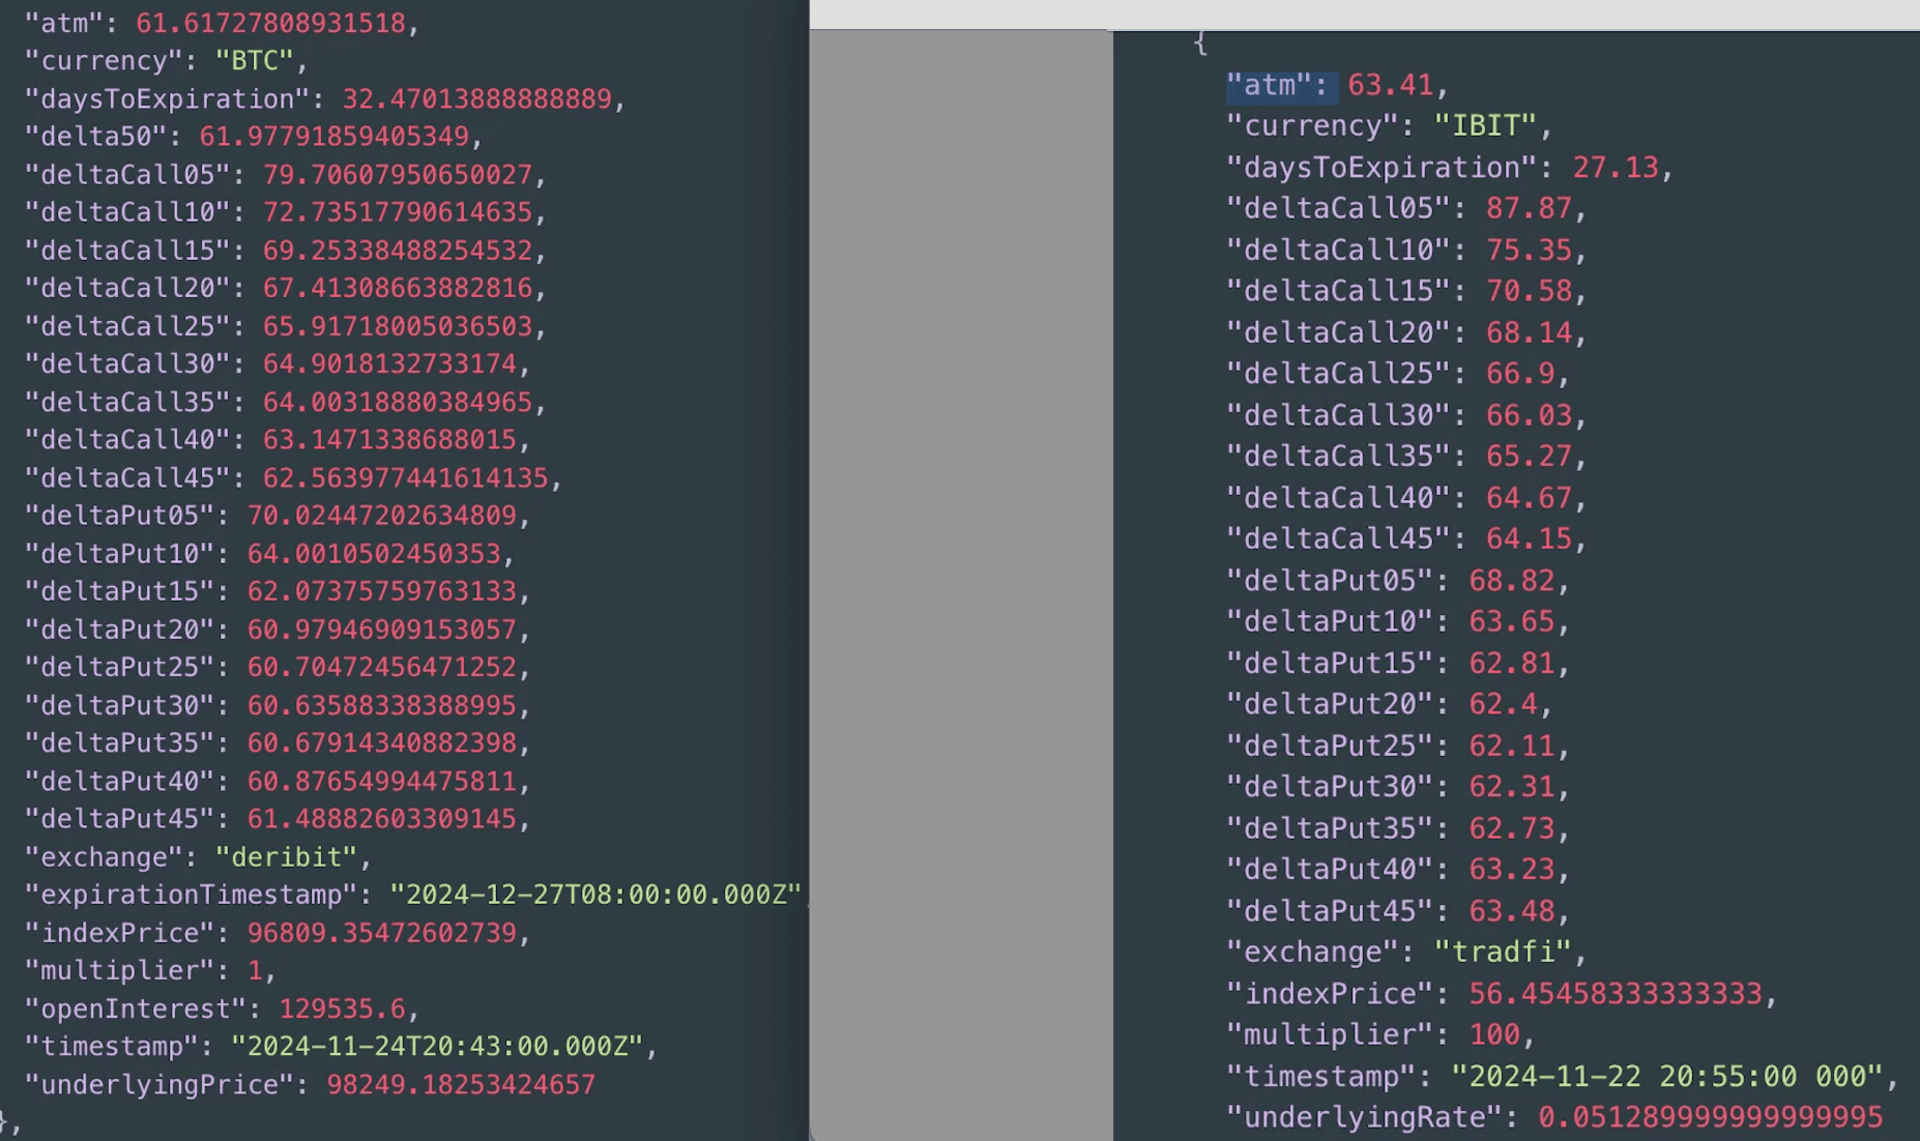The height and width of the screenshot is (1141, 1920).
Task: Click deltaPut20 value 60.97946909153057
Action: pyautogui.click(x=382, y=630)
